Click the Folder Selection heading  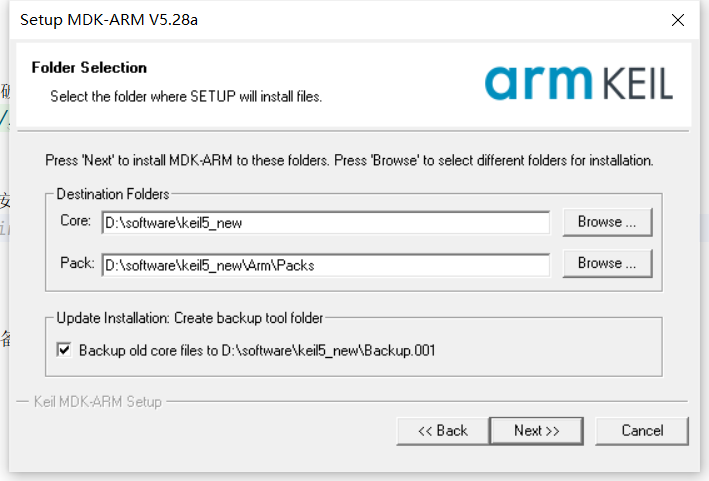[89, 68]
